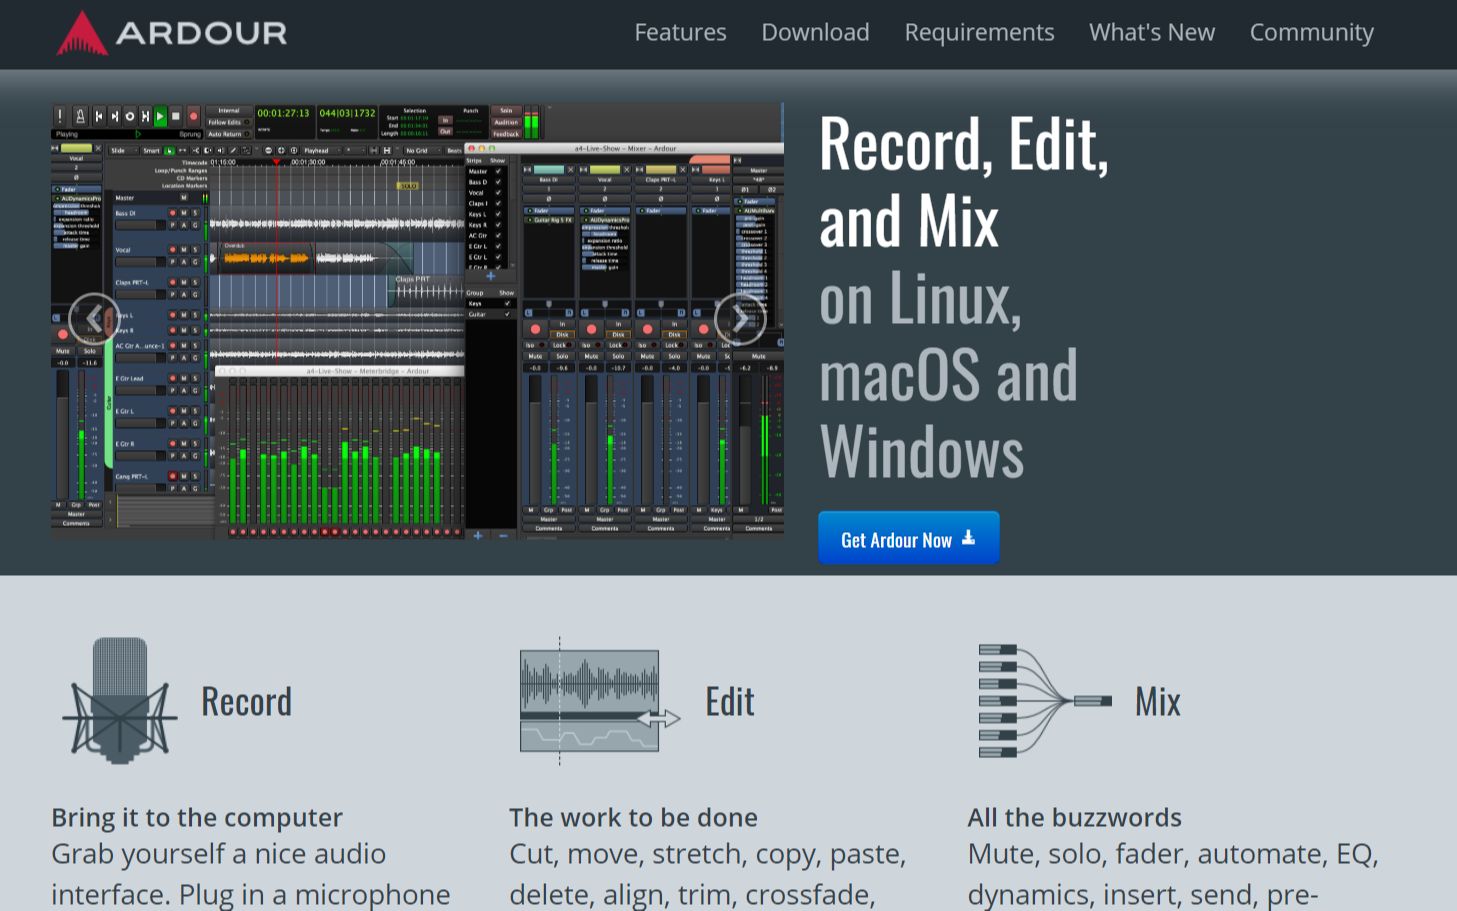Select the Edit heading

click(x=730, y=702)
